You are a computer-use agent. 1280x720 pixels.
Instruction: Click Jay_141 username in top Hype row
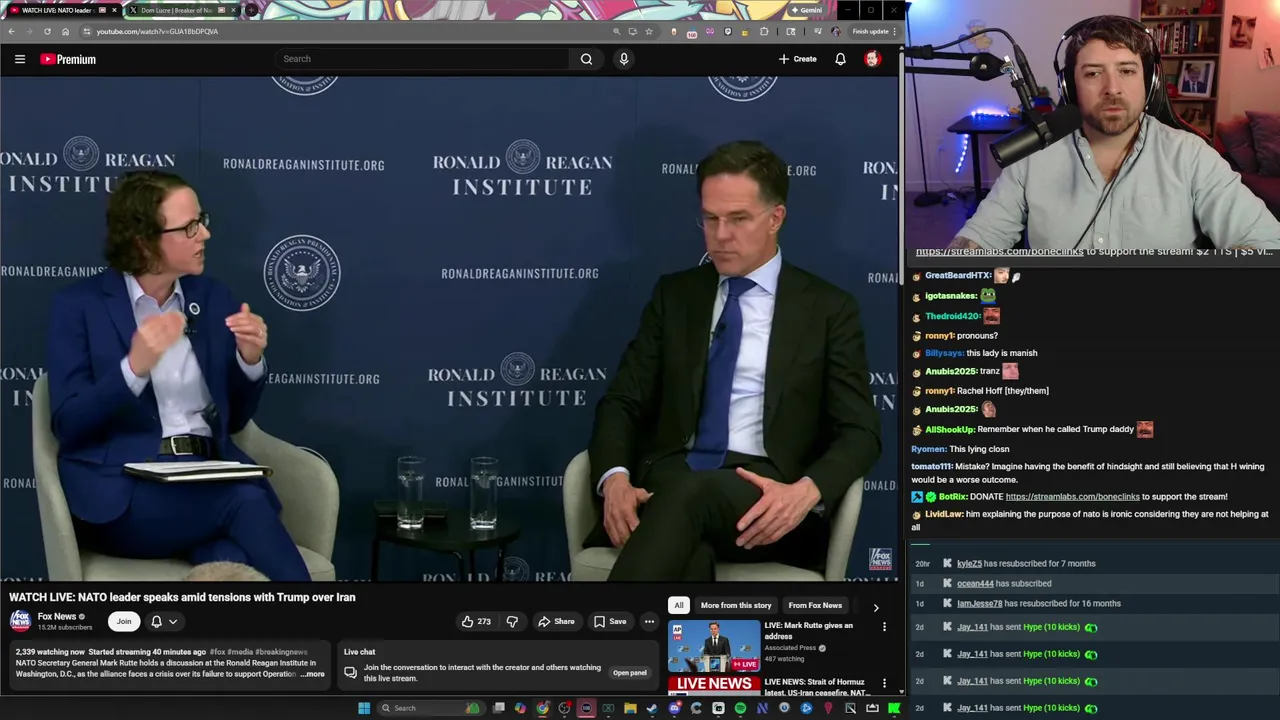pyautogui.click(x=972, y=628)
